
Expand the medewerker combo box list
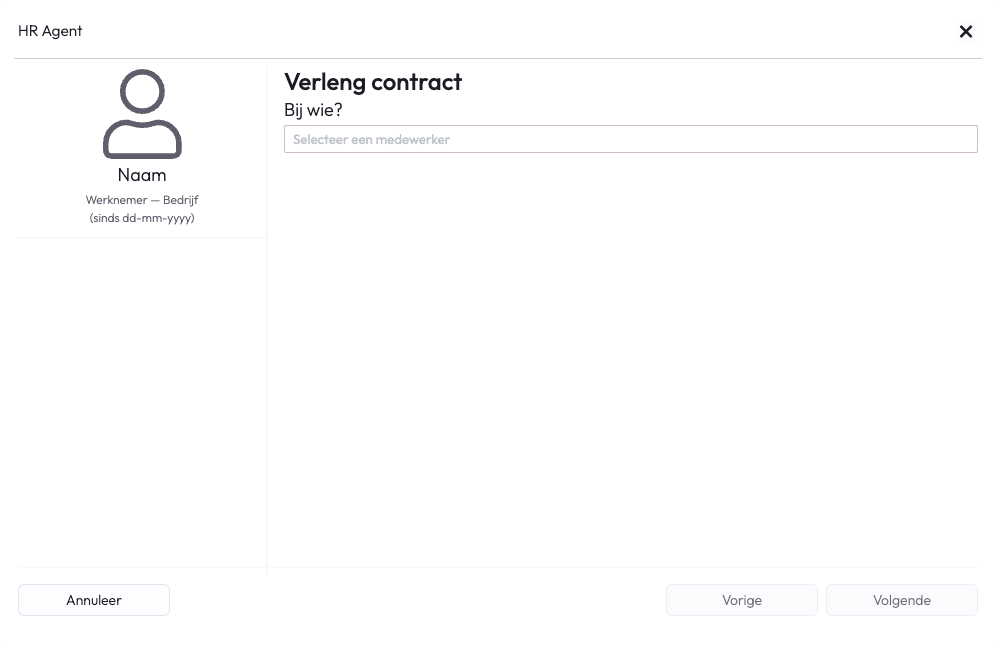(630, 139)
